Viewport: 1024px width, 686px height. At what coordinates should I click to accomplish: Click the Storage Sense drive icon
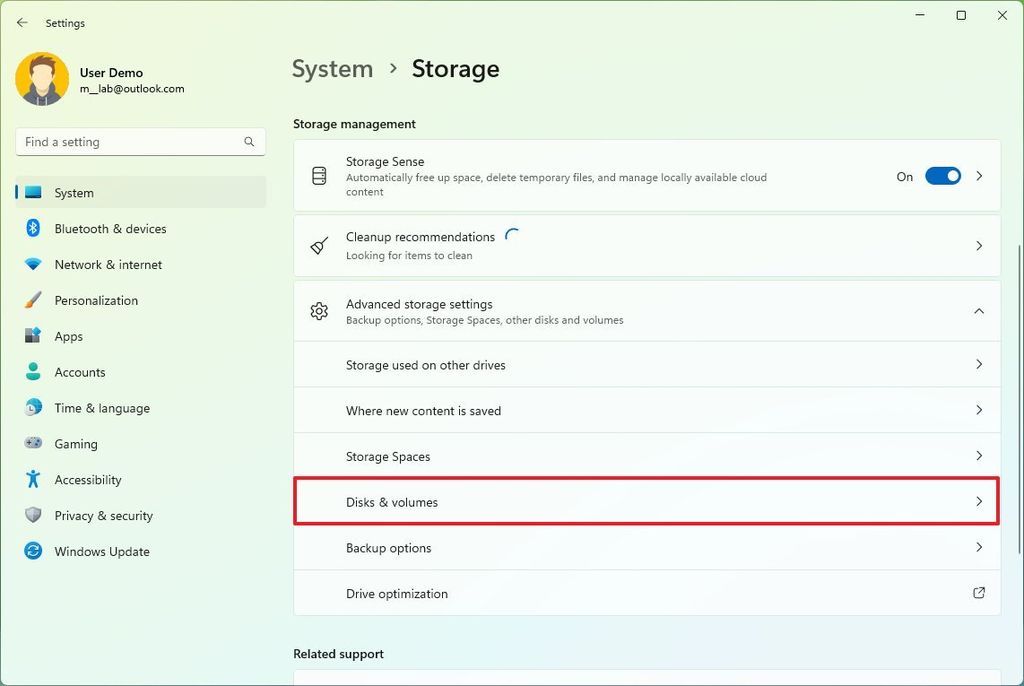319,176
